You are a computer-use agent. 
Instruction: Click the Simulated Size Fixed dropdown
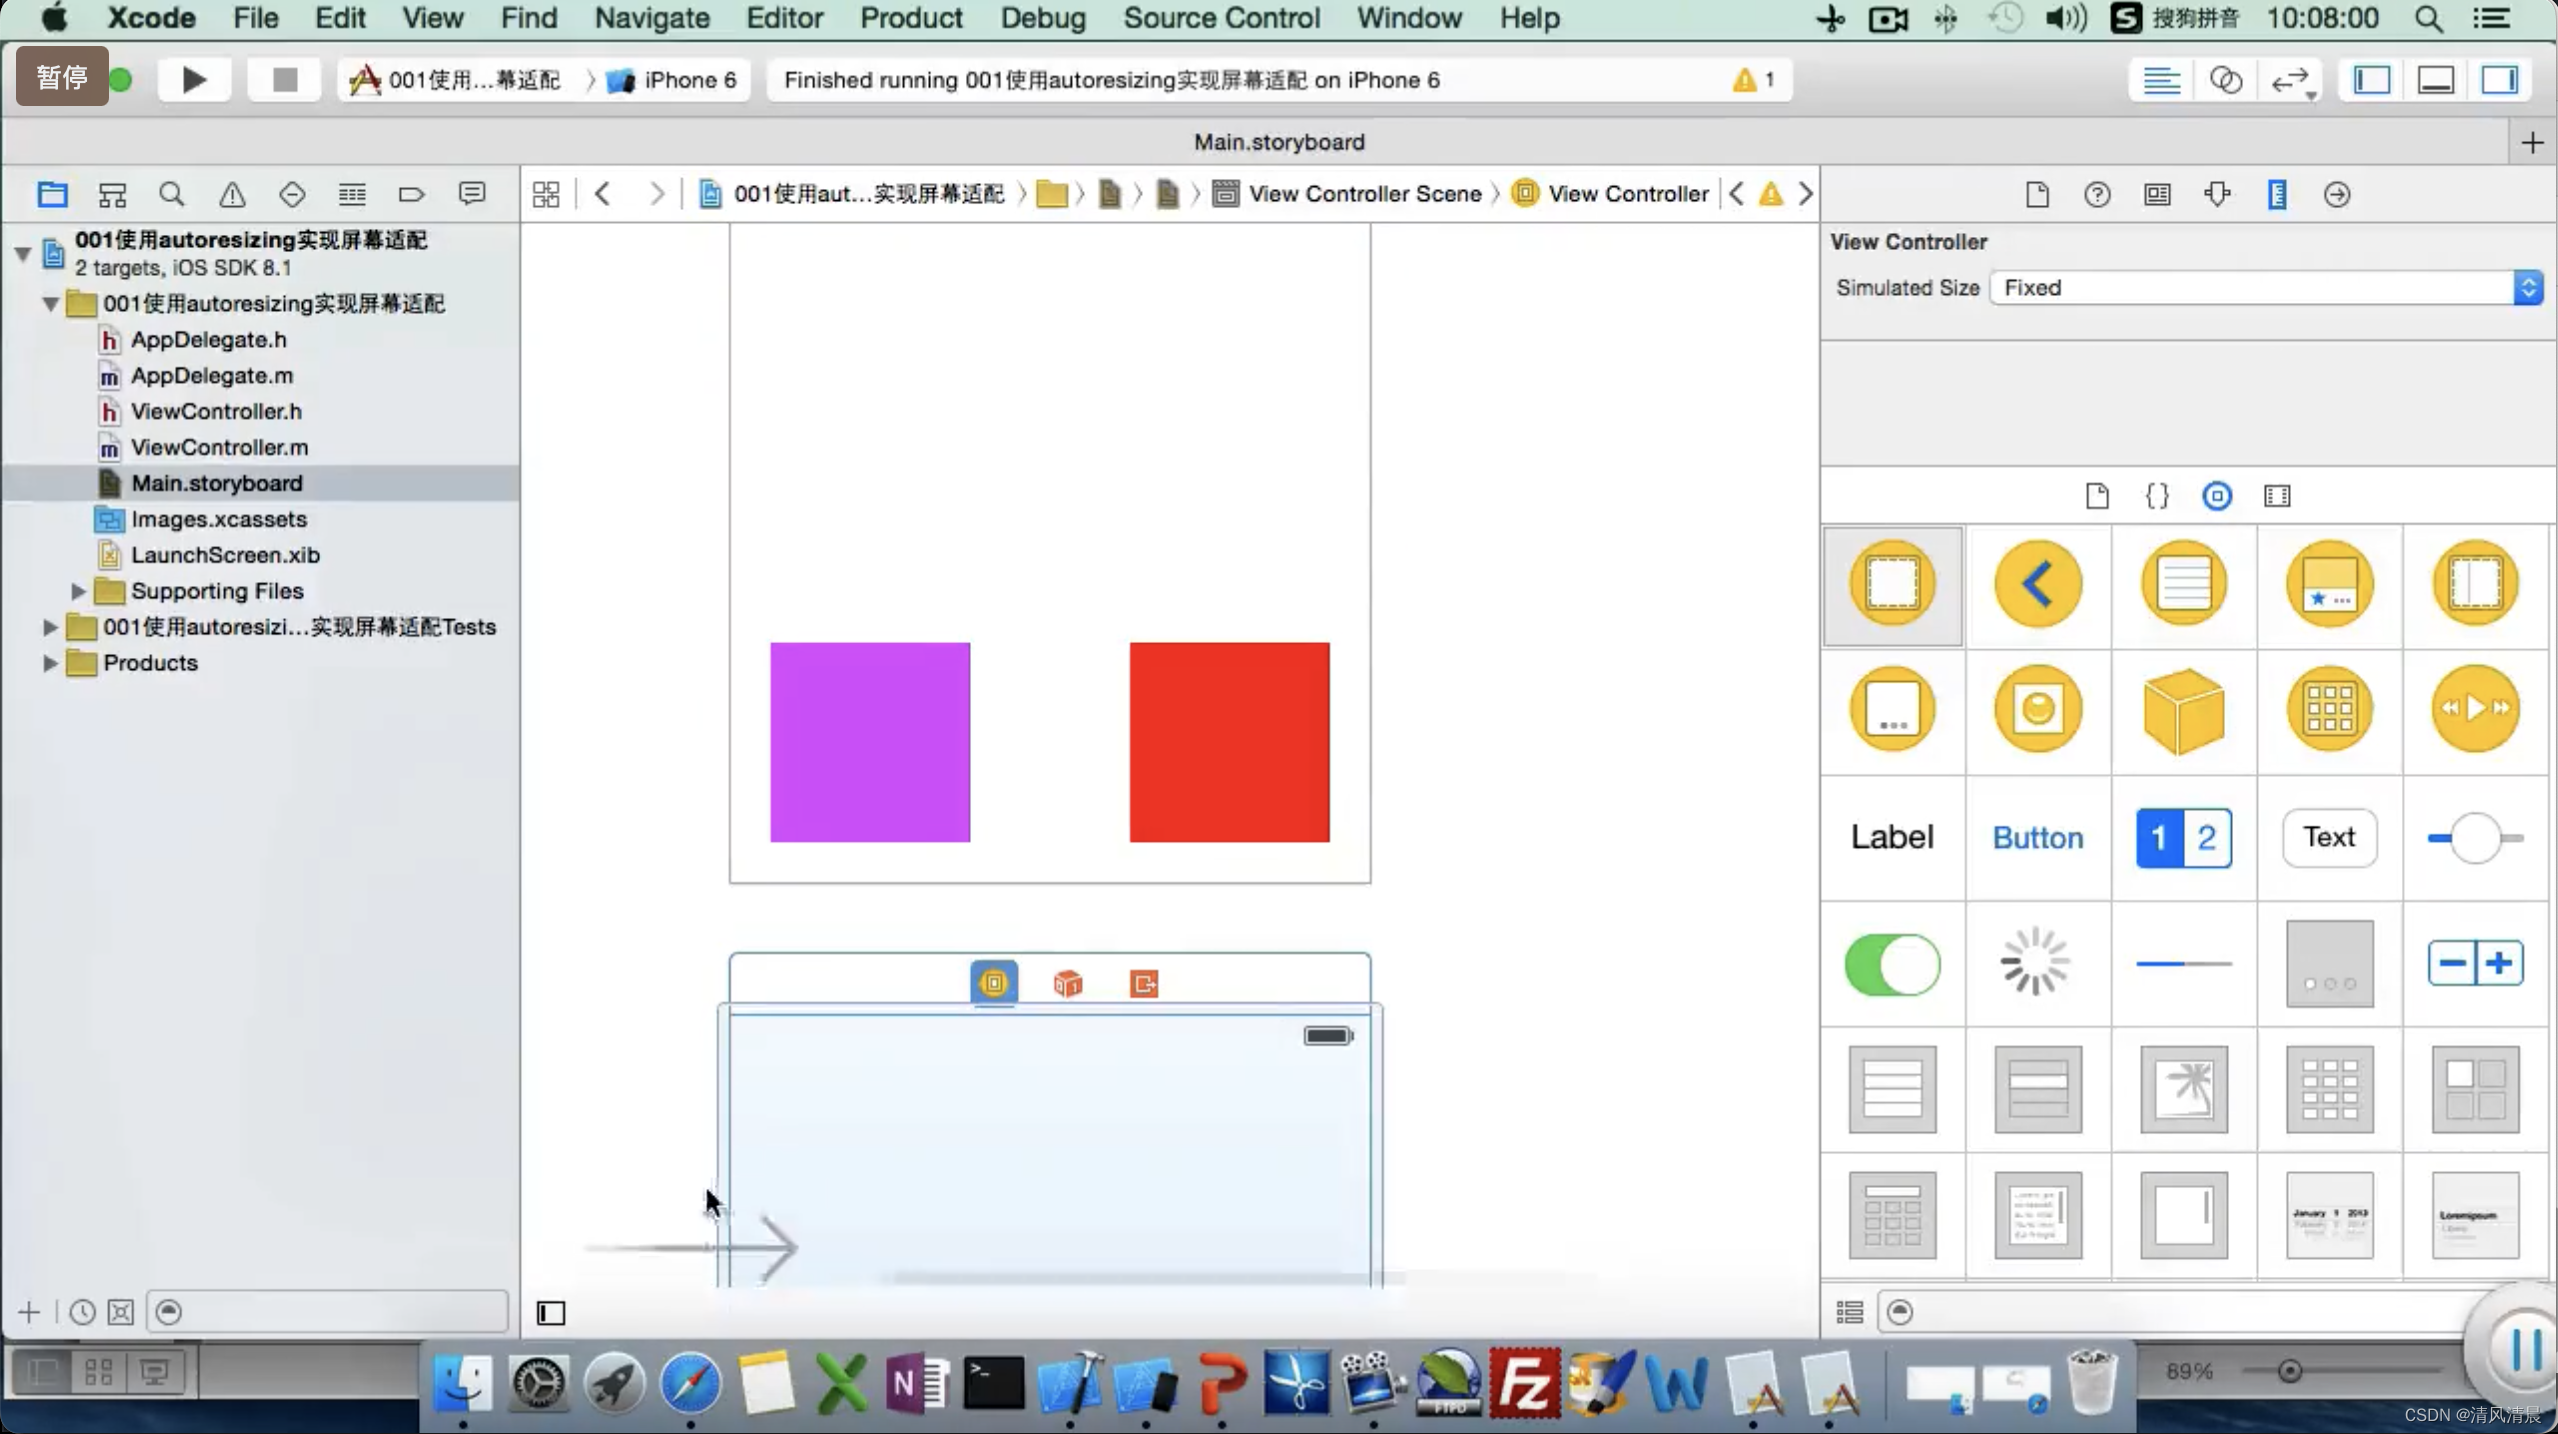click(2266, 286)
